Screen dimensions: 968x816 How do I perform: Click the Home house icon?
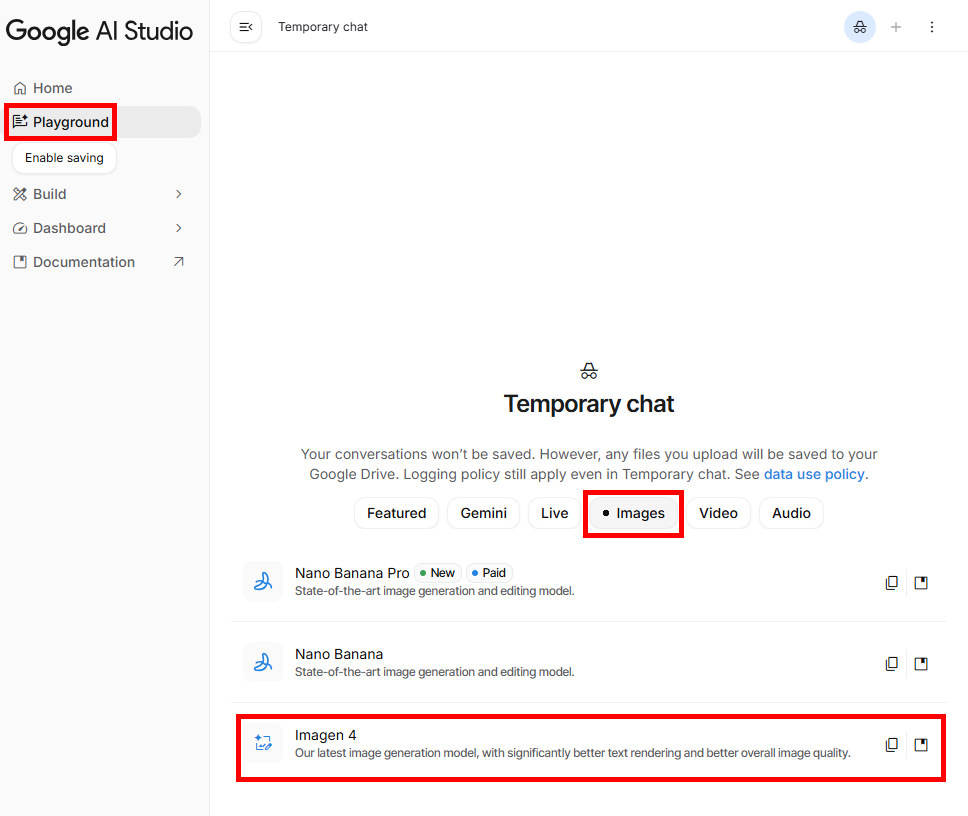coord(20,88)
